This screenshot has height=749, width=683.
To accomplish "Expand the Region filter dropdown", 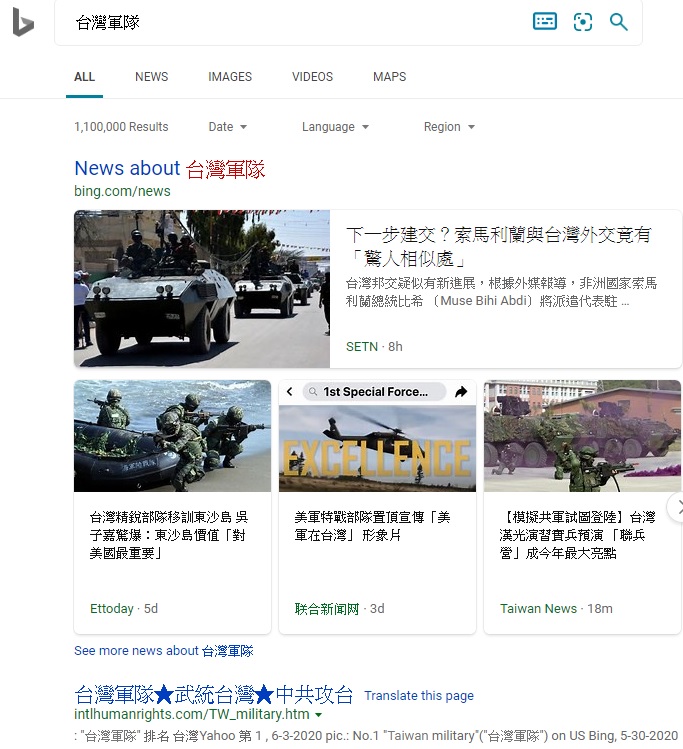I will (x=449, y=127).
